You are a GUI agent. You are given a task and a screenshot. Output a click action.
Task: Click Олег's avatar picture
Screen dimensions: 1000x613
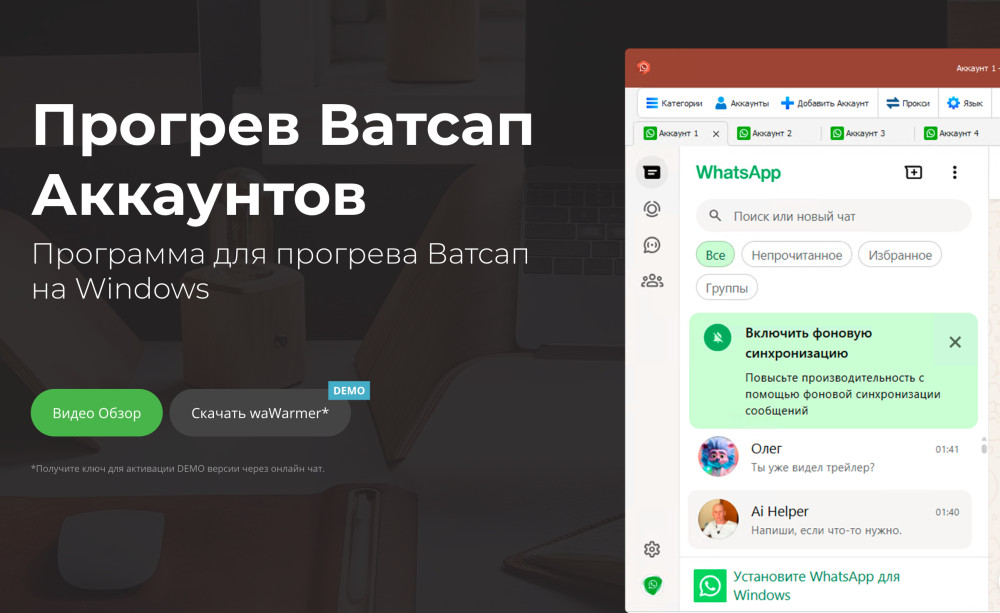tap(718, 457)
